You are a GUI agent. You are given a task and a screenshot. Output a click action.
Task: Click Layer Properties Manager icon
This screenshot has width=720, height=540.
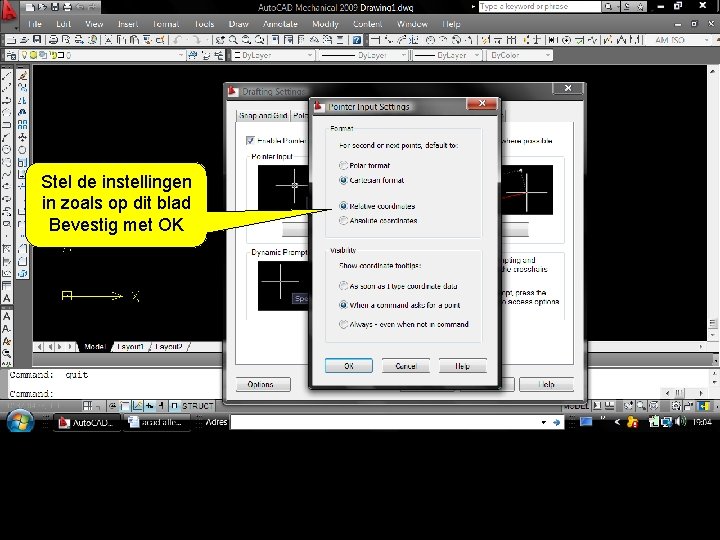(11, 56)
